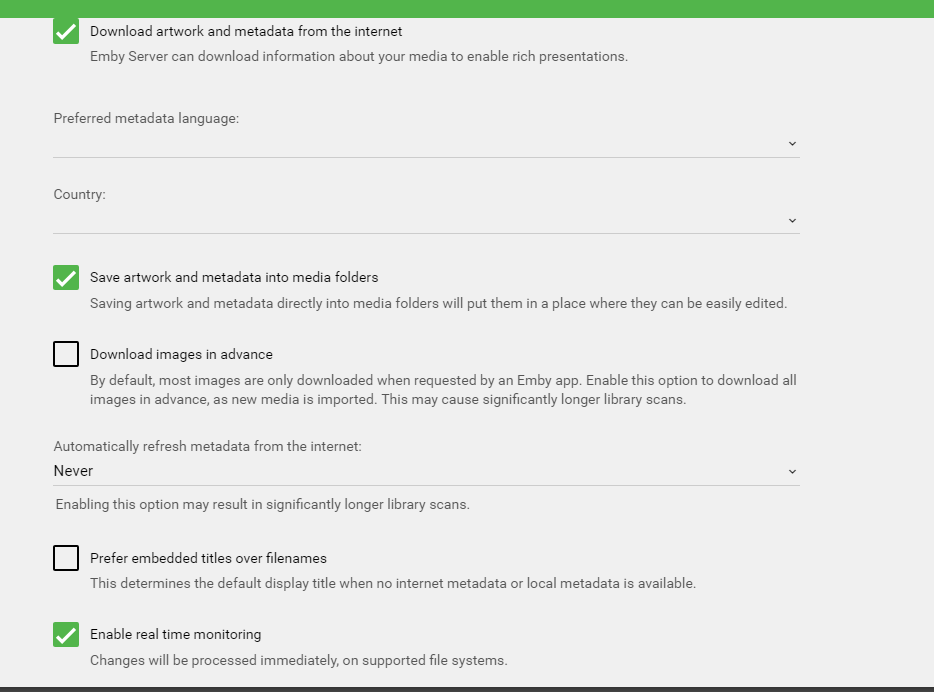The width and height of the screenshot is (934, 692).
Task: Click the "Download images in advance" label text
Action: [x=181, y=354]
